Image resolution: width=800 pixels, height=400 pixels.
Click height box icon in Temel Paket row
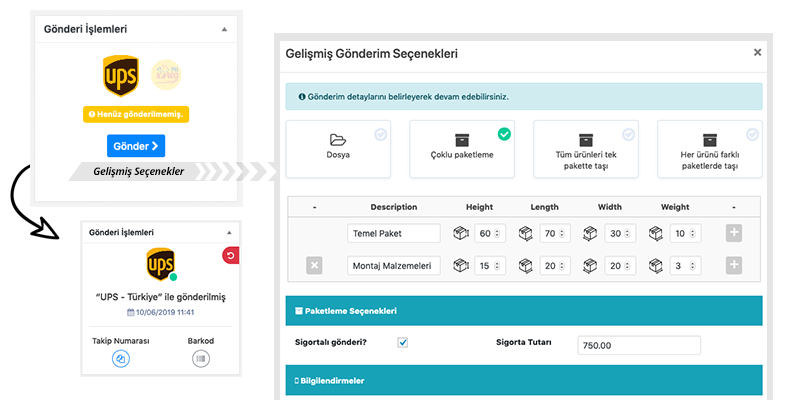coord(460,233)
